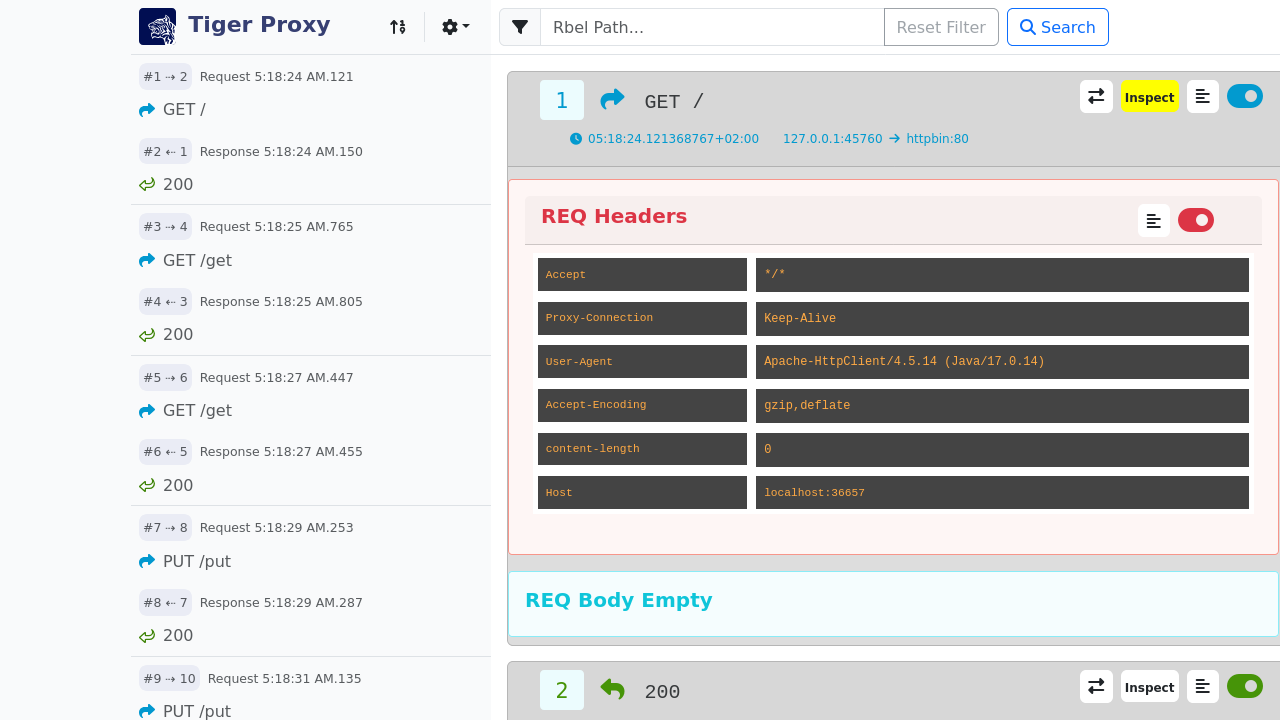1280x720 pixels.
Task: Click the Reset Filter button
Action: point(941,27)
